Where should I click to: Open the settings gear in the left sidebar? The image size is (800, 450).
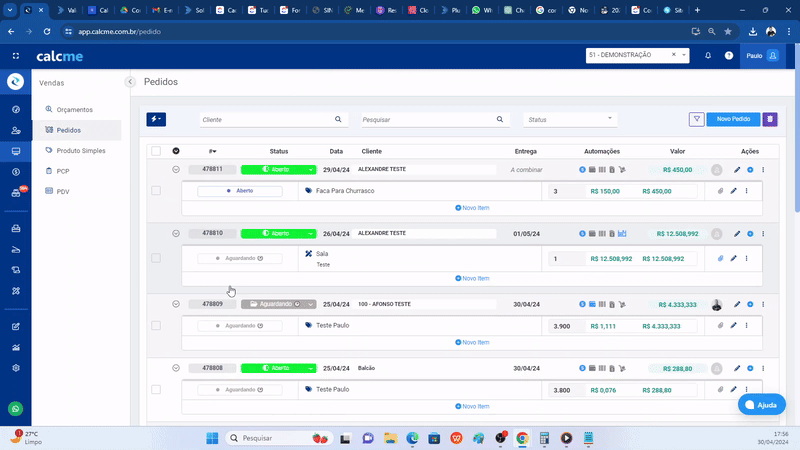coord(15,367)
